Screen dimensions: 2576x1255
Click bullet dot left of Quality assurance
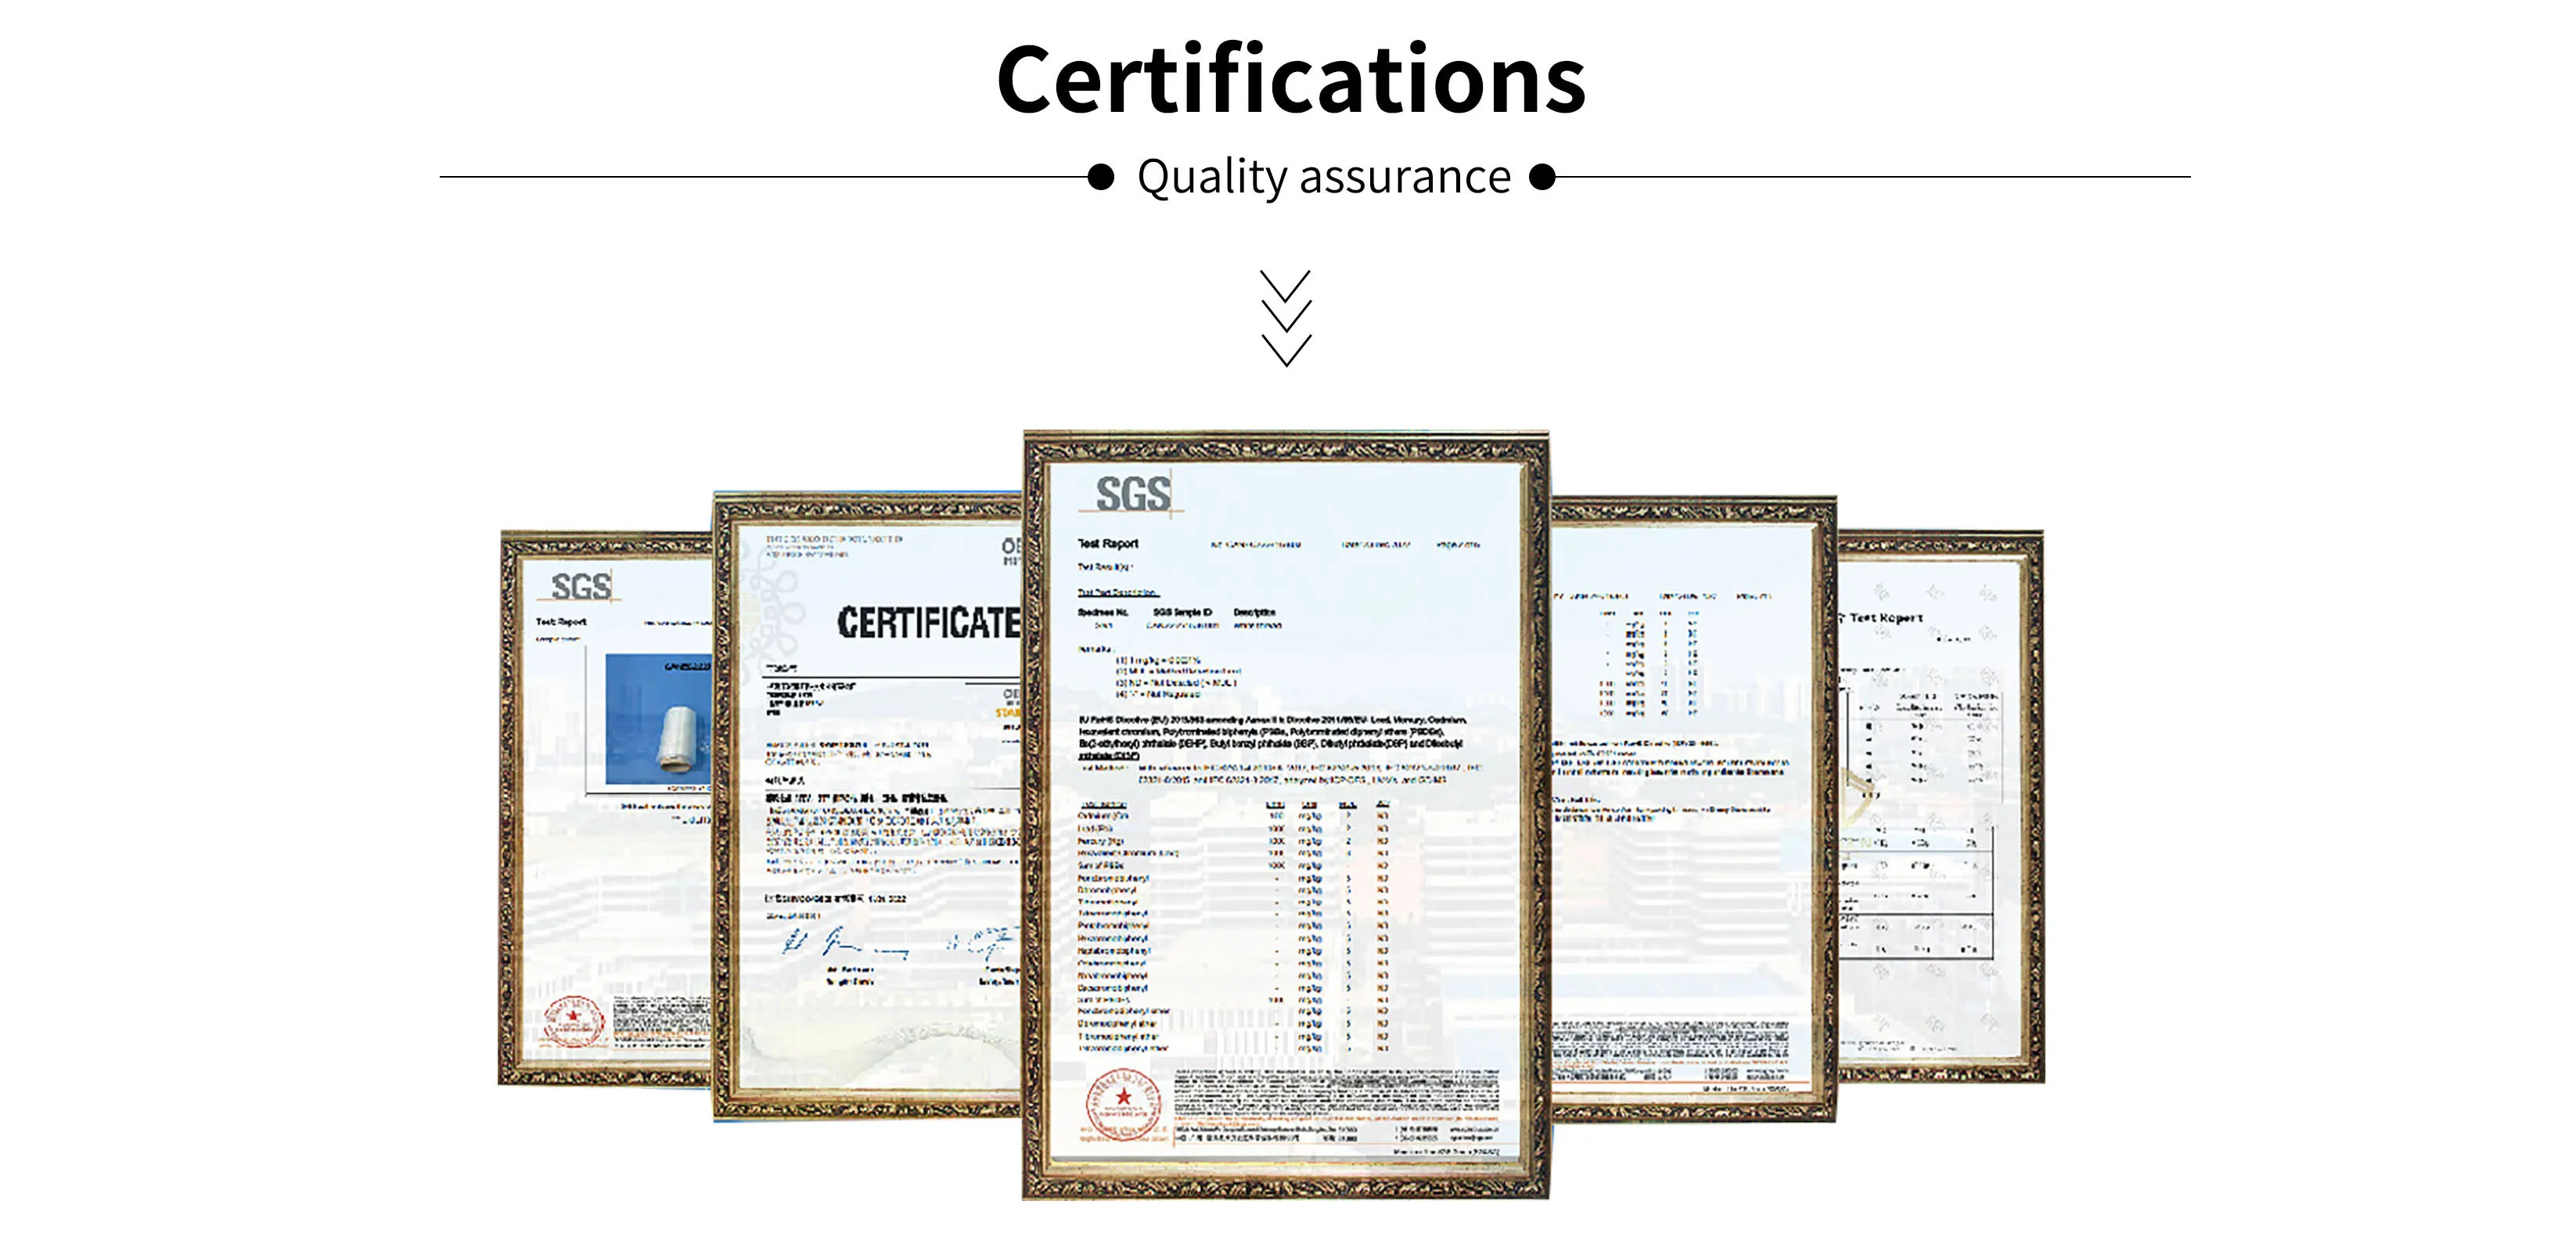[1100, 177]
